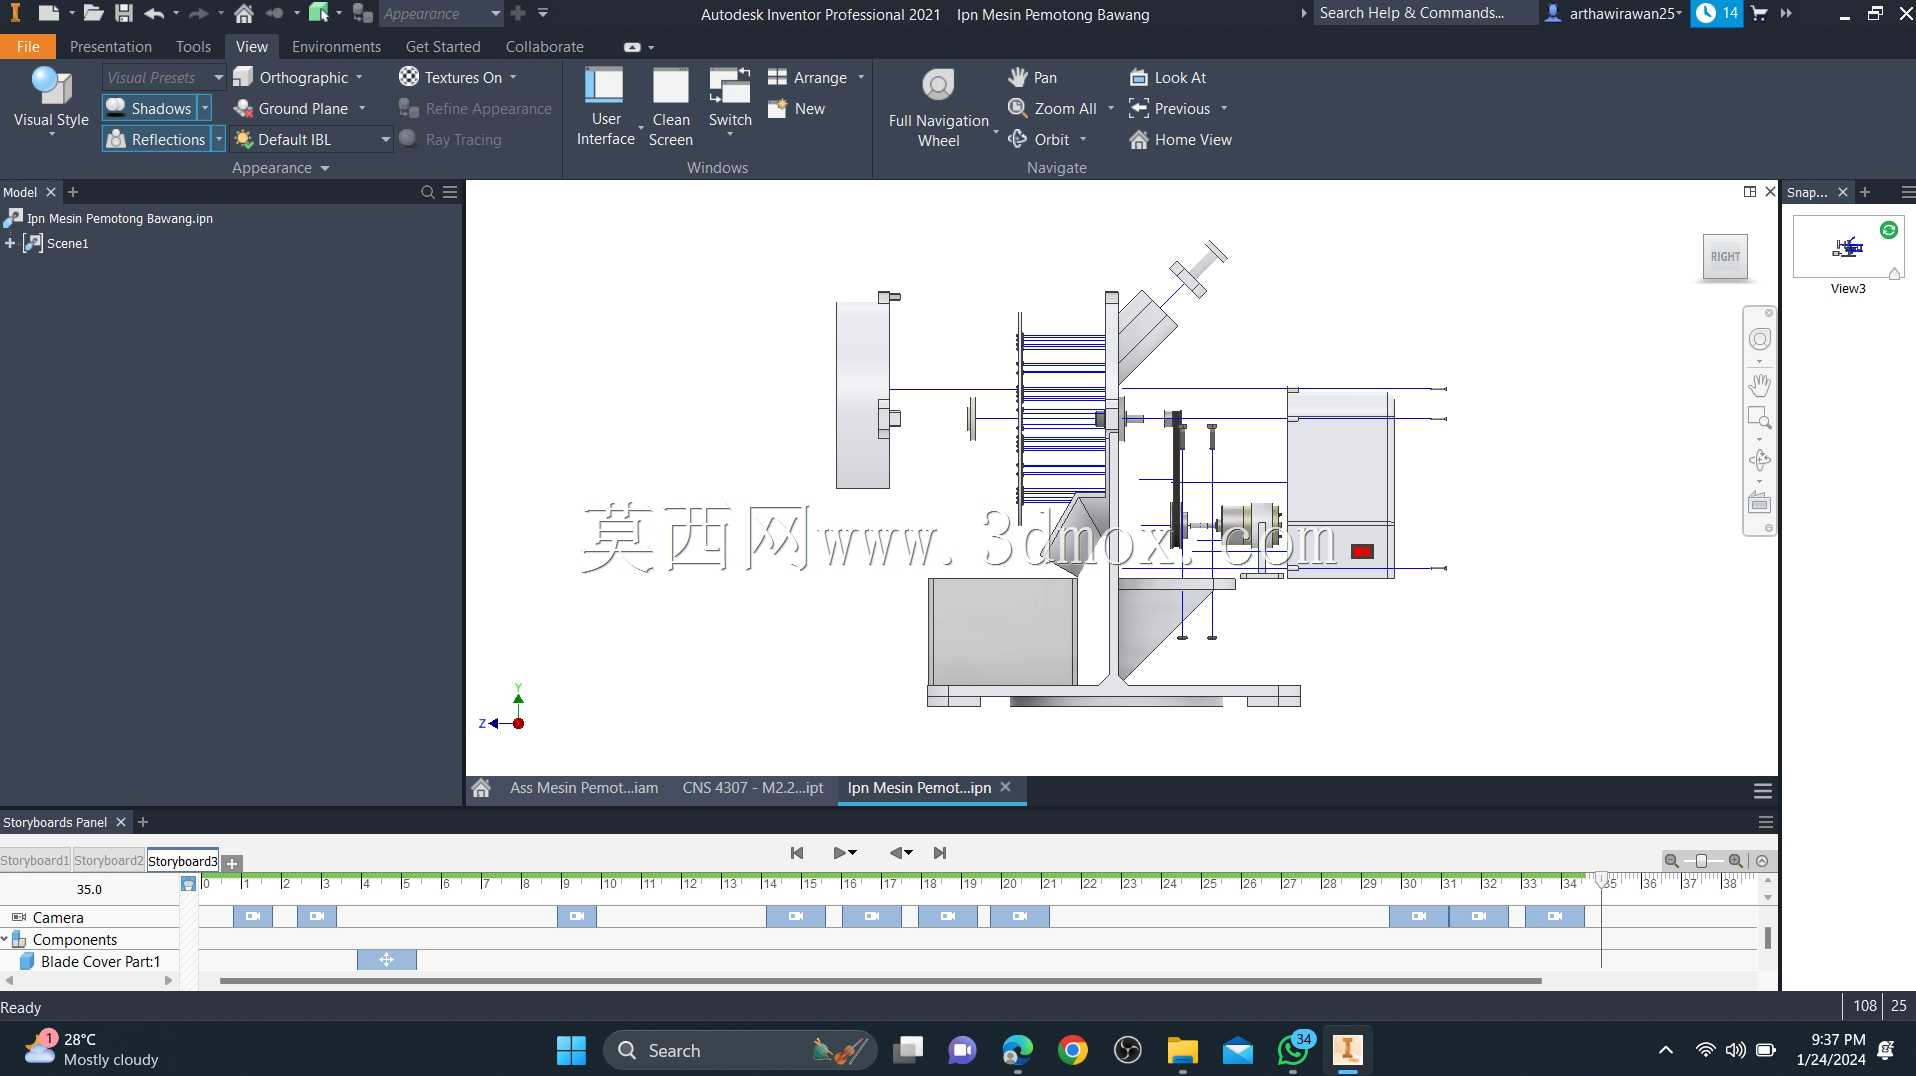Open Windows Start menu
The height and width of the screenshot is (1076, 1916).
pyautogui.click(x=571, y=1050)
